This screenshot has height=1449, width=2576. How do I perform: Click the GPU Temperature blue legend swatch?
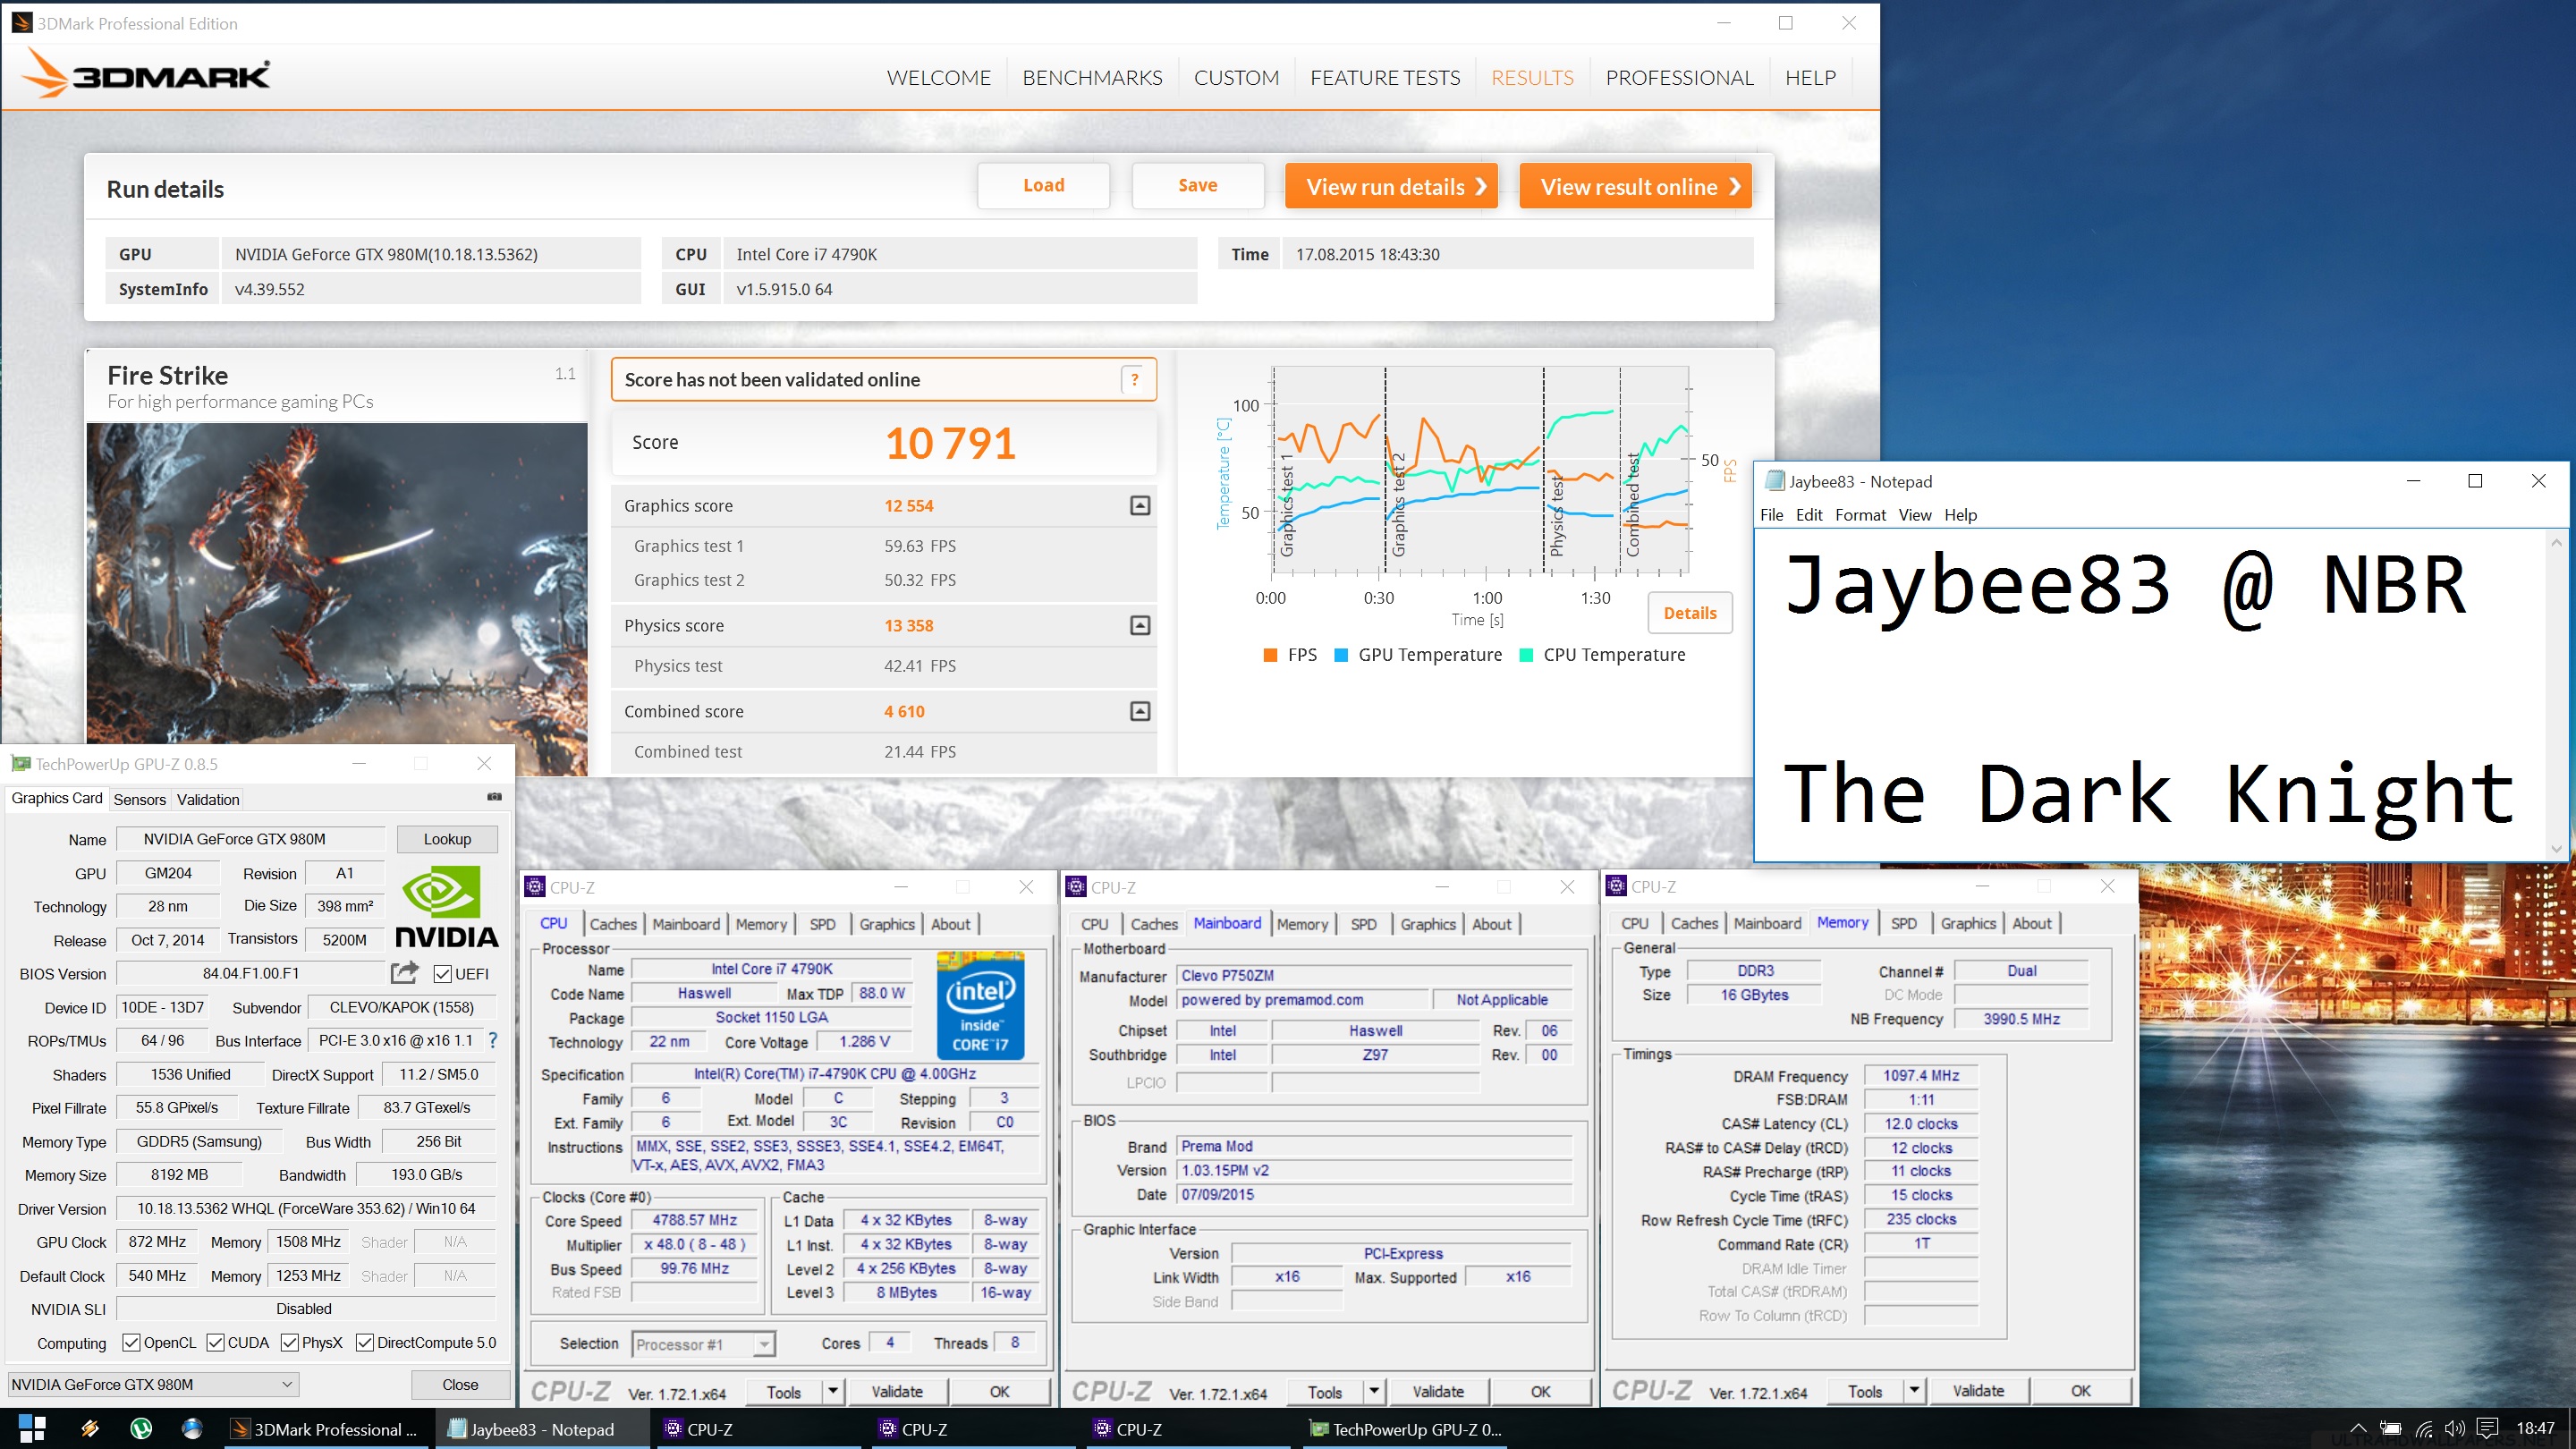(1342, 655)
